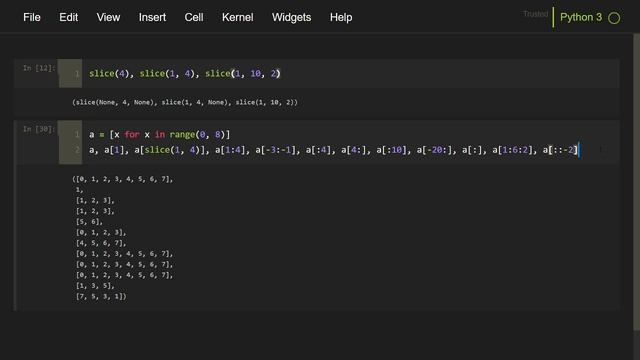Image resolution: width=640 pixels, height=360 pixels.
Task: Open the Widgets menu
Action: 291,17
